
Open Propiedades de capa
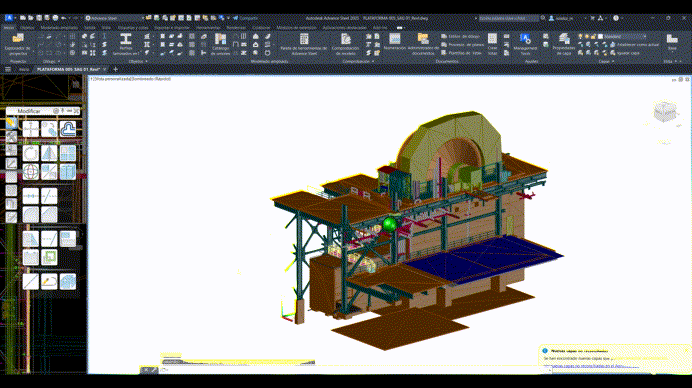coord(564,44)
